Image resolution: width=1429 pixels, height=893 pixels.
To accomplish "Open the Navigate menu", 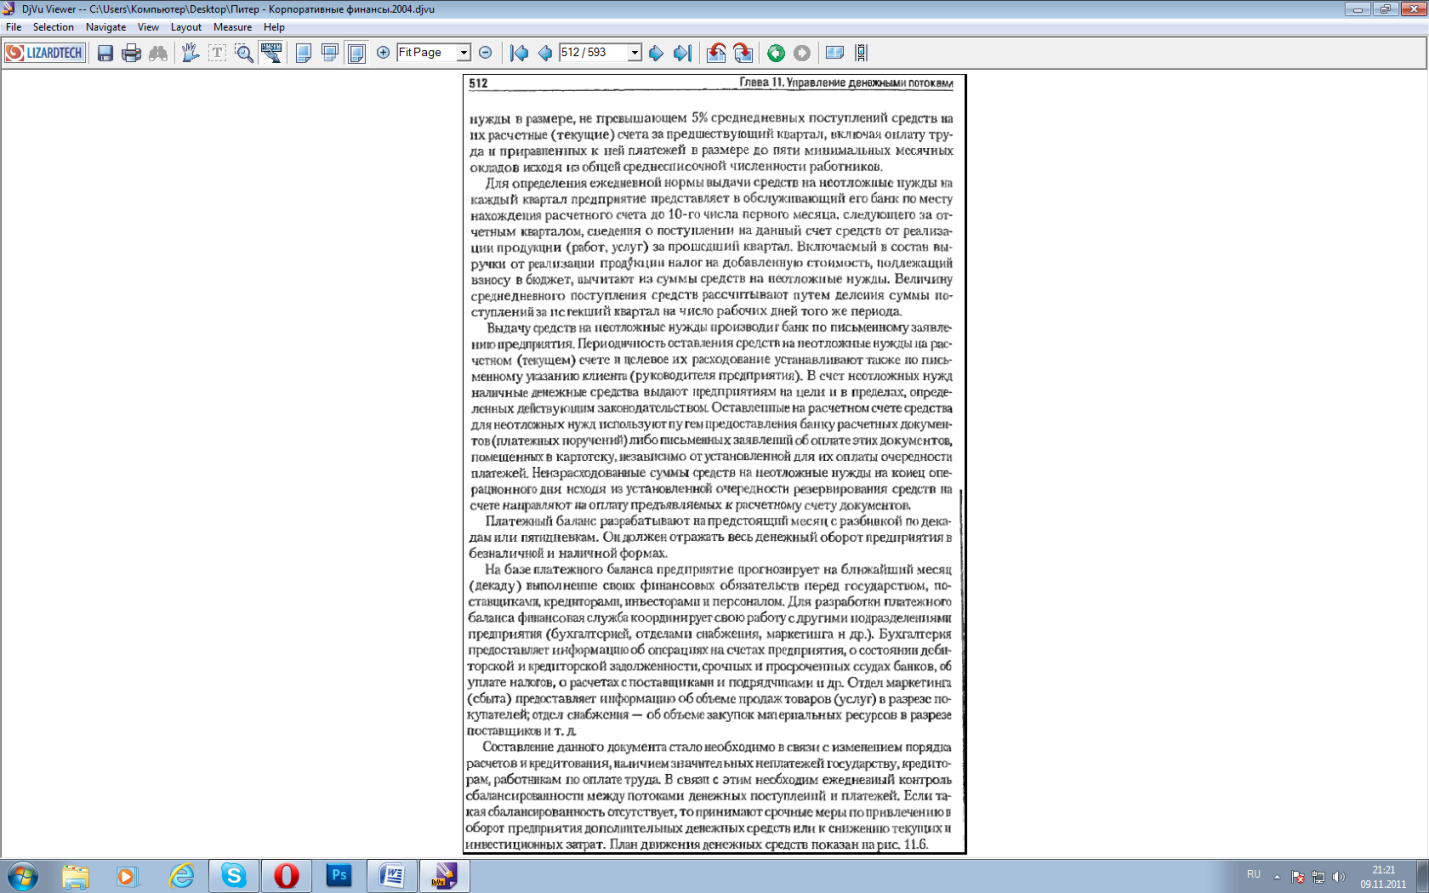I will pyautogui.click(x=106, y=27).
